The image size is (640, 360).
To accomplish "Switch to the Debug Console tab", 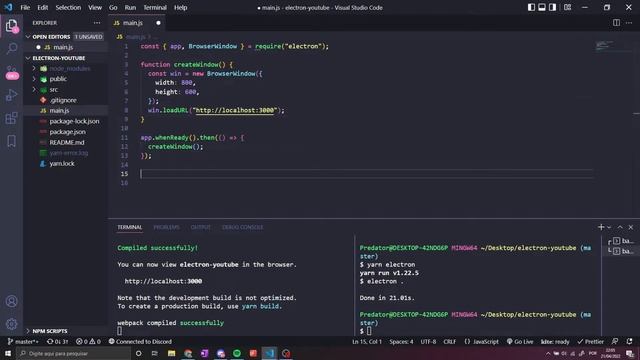I will click(x=242, y=227).
